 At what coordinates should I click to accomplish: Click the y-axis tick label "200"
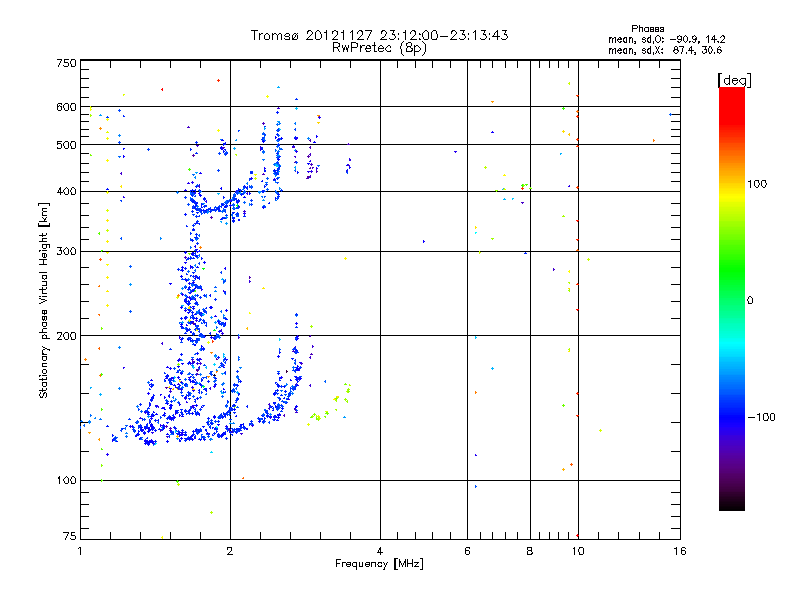pyautogui.click(x=66, y=336)
